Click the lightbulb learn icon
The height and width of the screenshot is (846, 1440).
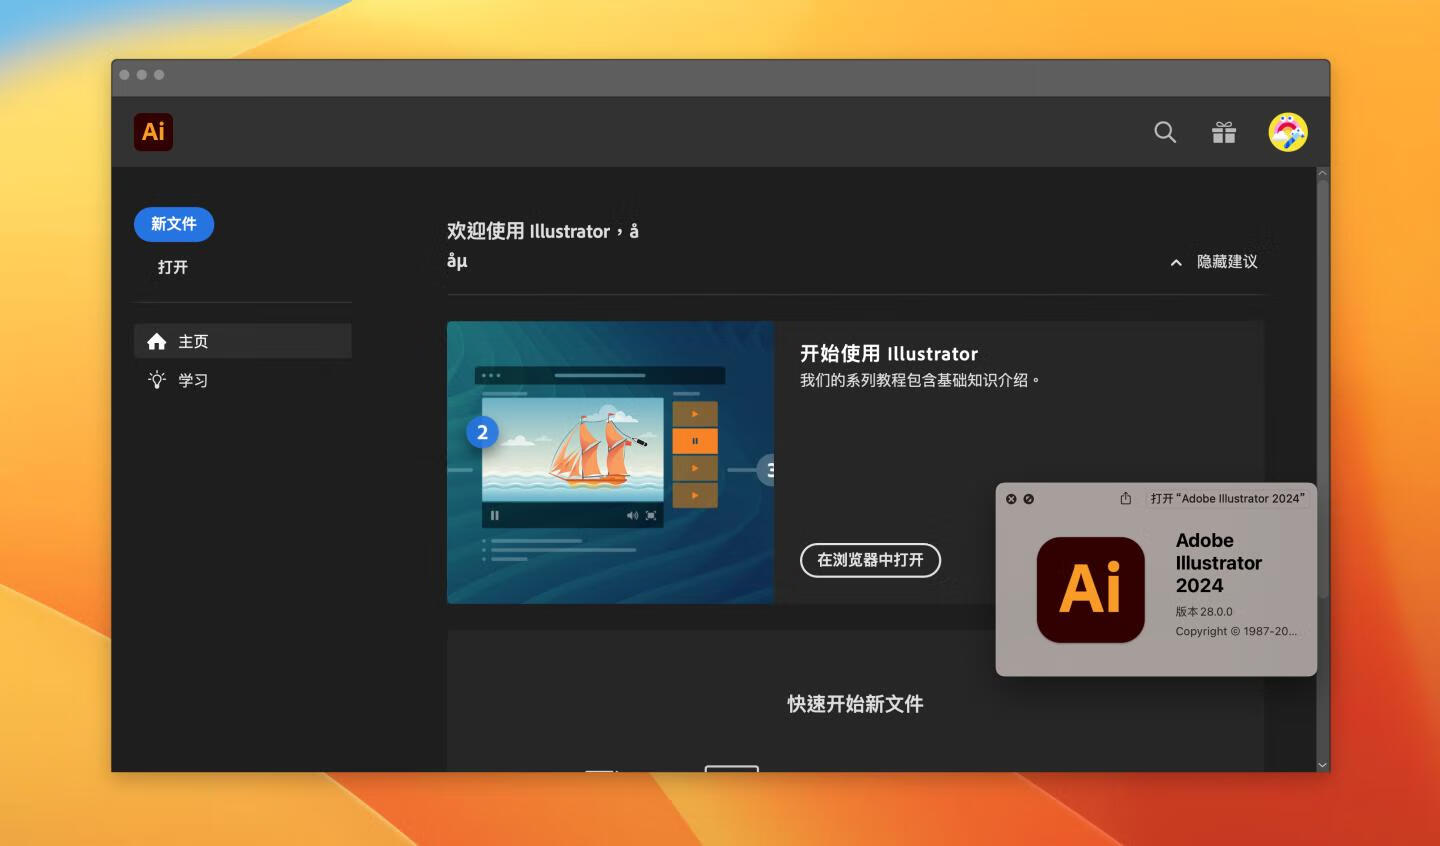tap(157, 380)
